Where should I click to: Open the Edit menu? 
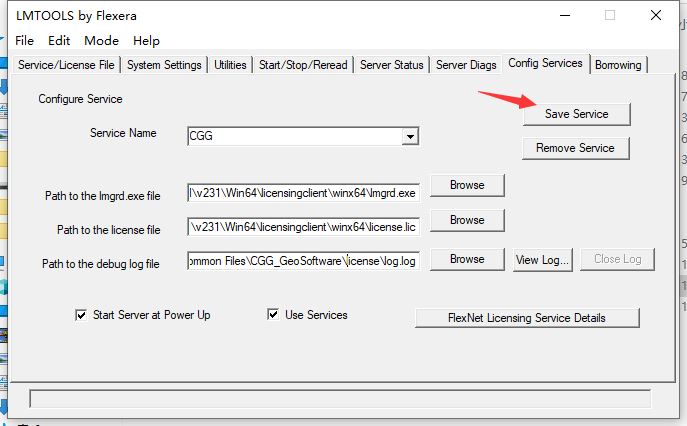coord(59,41)
